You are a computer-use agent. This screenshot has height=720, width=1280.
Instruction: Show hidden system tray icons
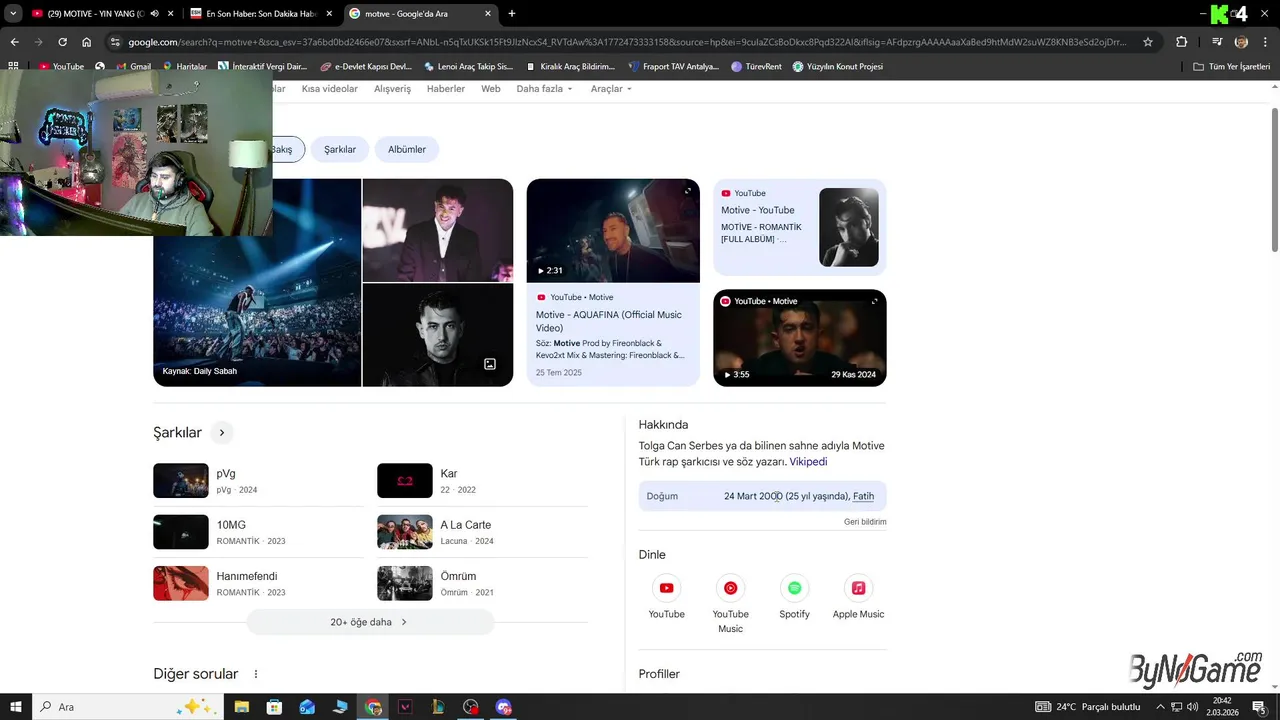1162,707
